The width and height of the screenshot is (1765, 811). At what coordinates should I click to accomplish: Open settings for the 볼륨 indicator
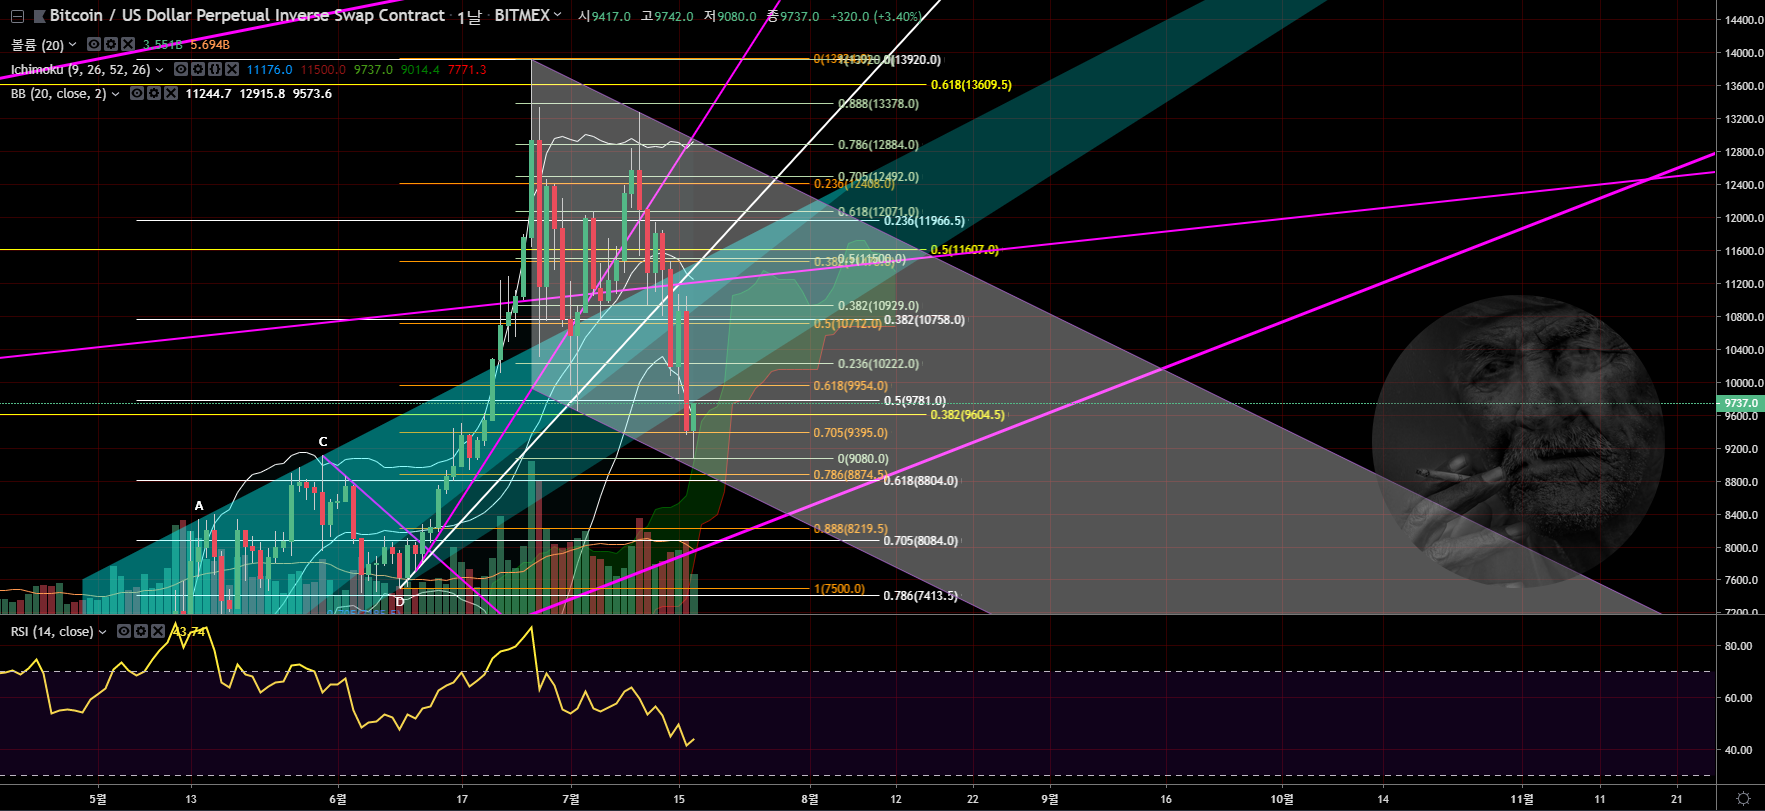pyautogui.click(x=111, y=44)
